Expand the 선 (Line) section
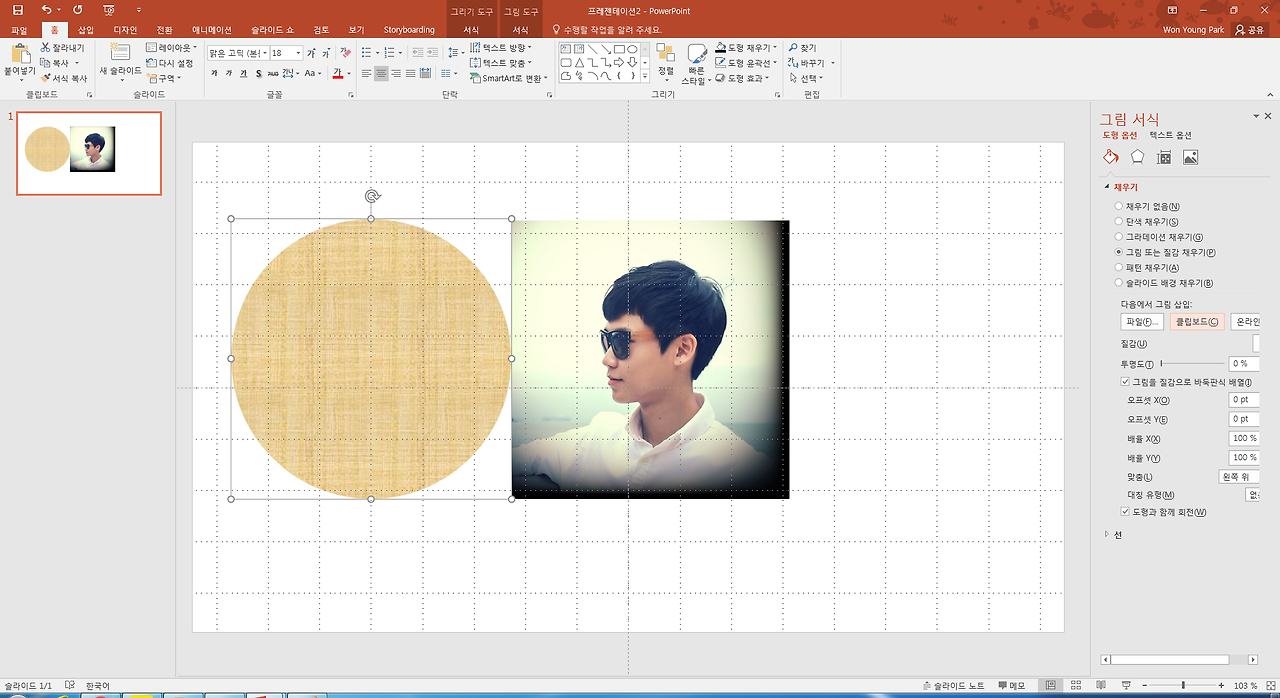 1107,534
